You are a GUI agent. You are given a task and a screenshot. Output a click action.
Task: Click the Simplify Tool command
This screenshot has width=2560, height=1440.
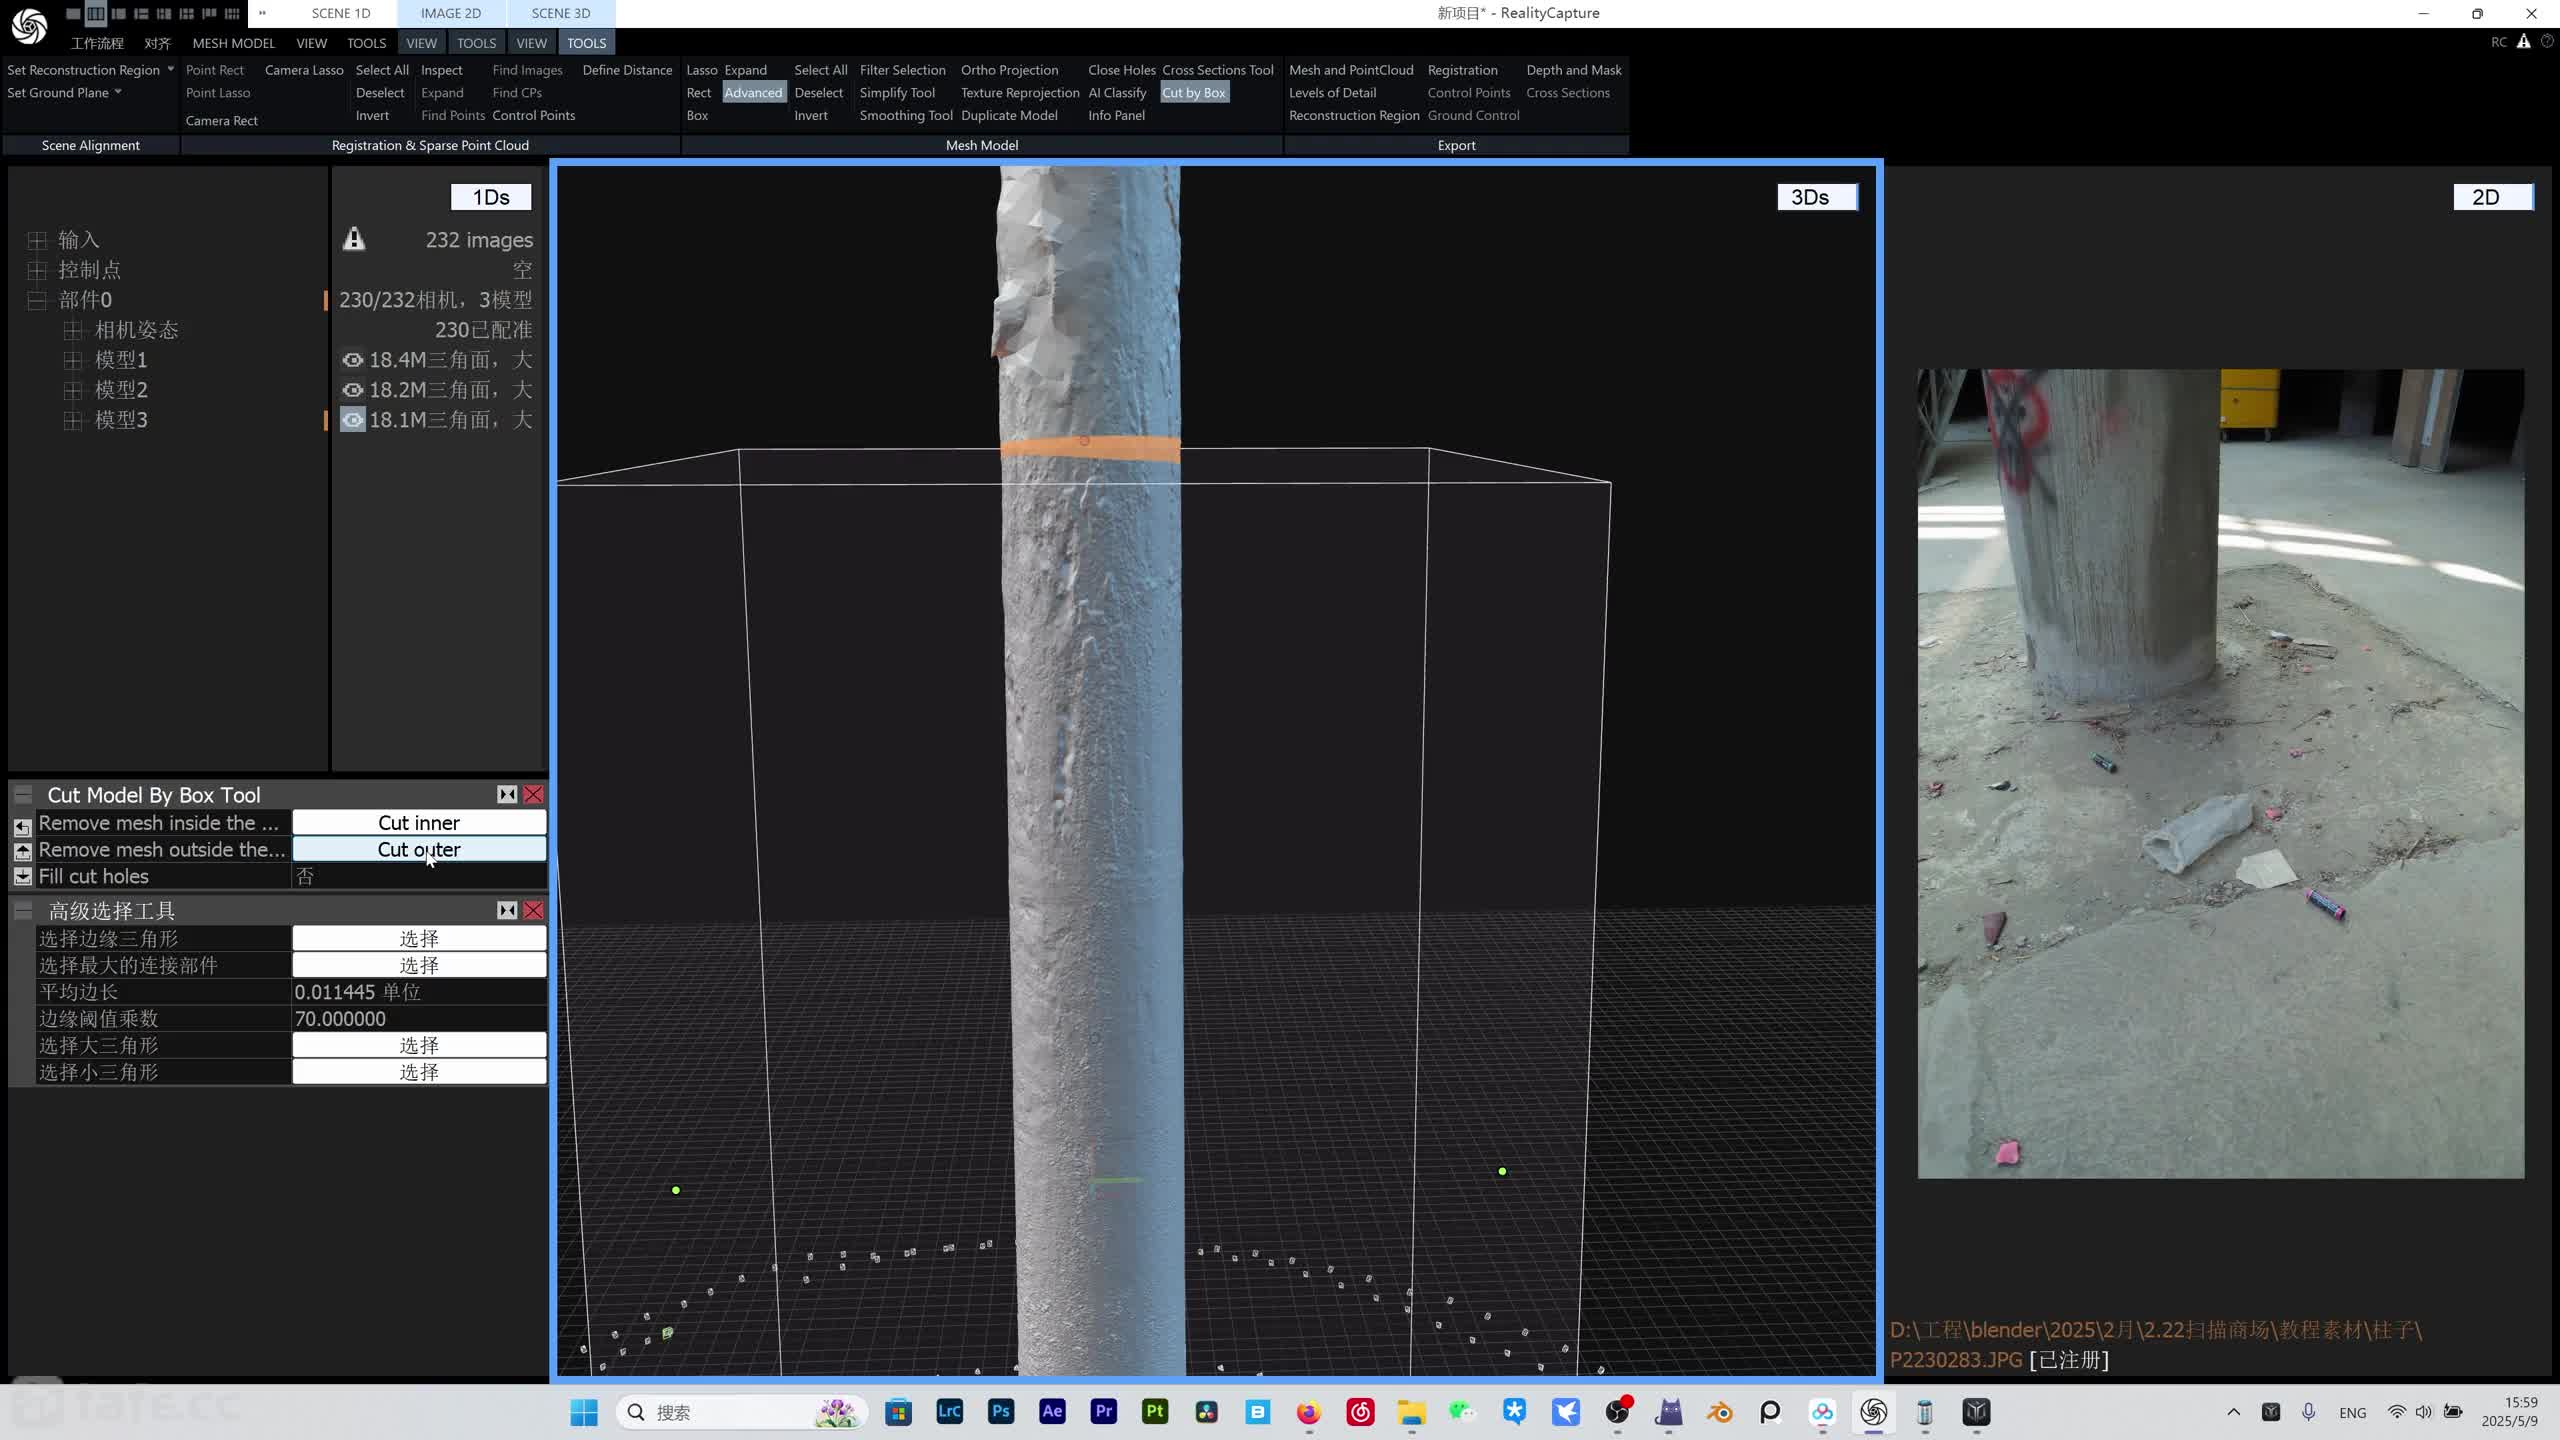pyautogui.click(x=897, y=93)
